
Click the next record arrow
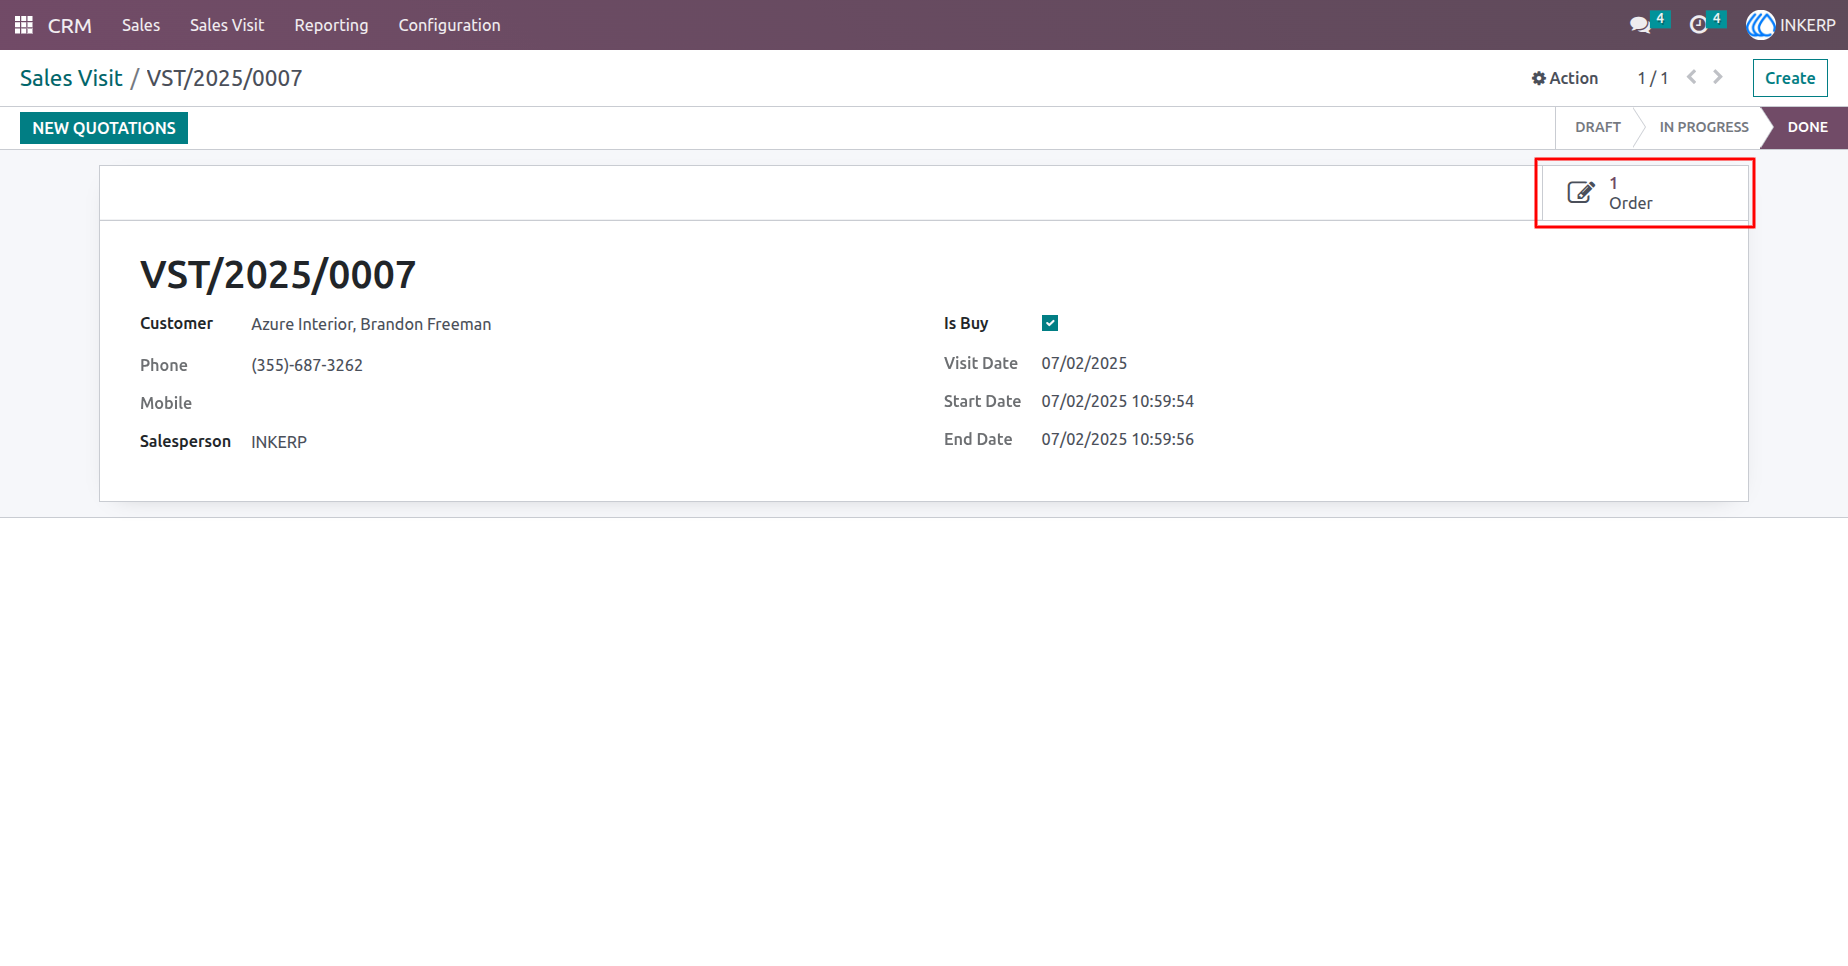1718,77
